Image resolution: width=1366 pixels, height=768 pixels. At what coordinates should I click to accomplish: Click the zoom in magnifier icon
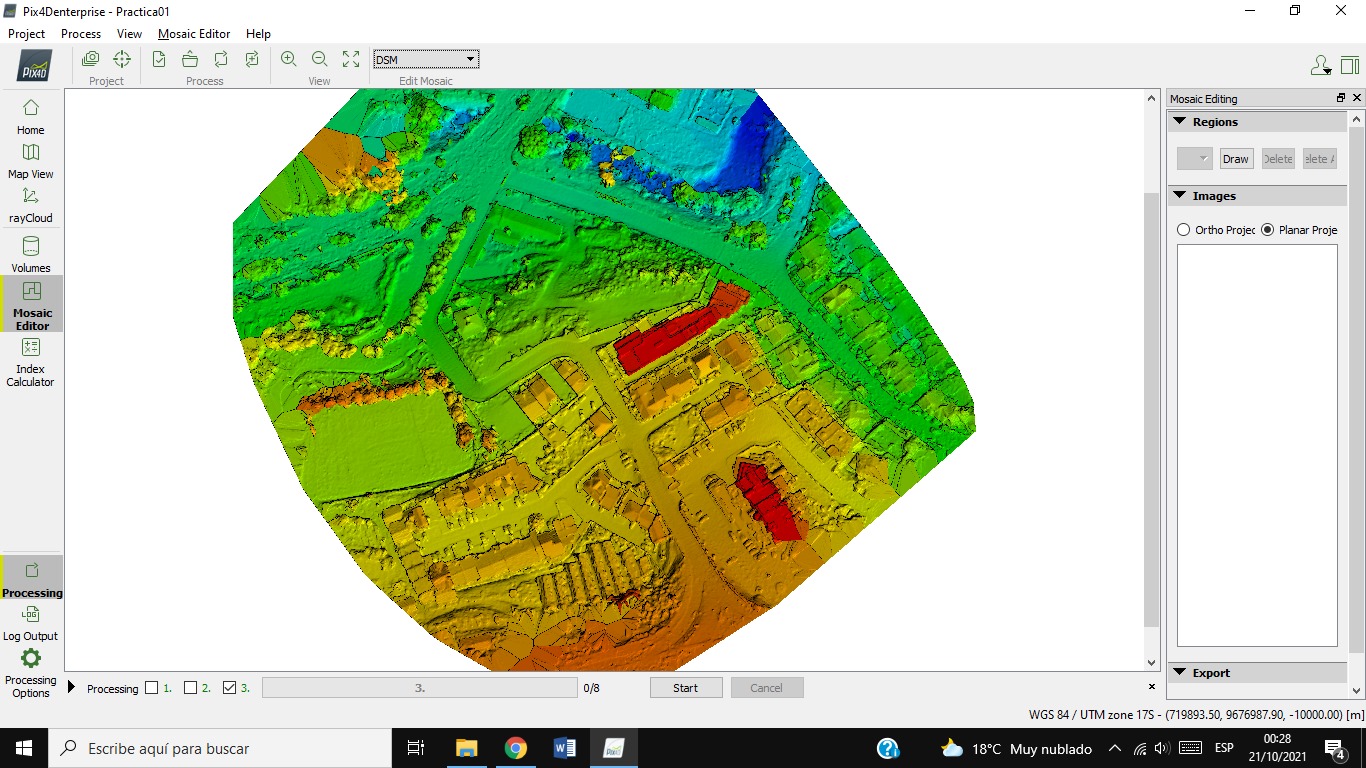pos(289,59)
